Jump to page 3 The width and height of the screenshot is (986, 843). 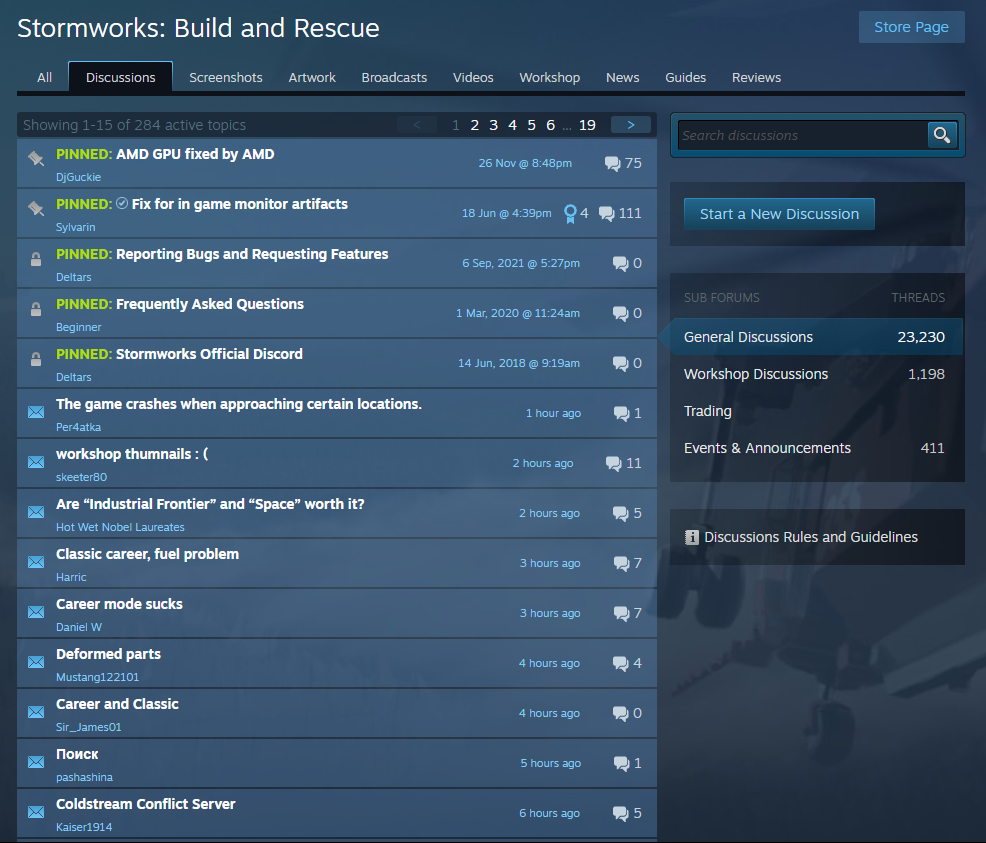click(494, 125)
